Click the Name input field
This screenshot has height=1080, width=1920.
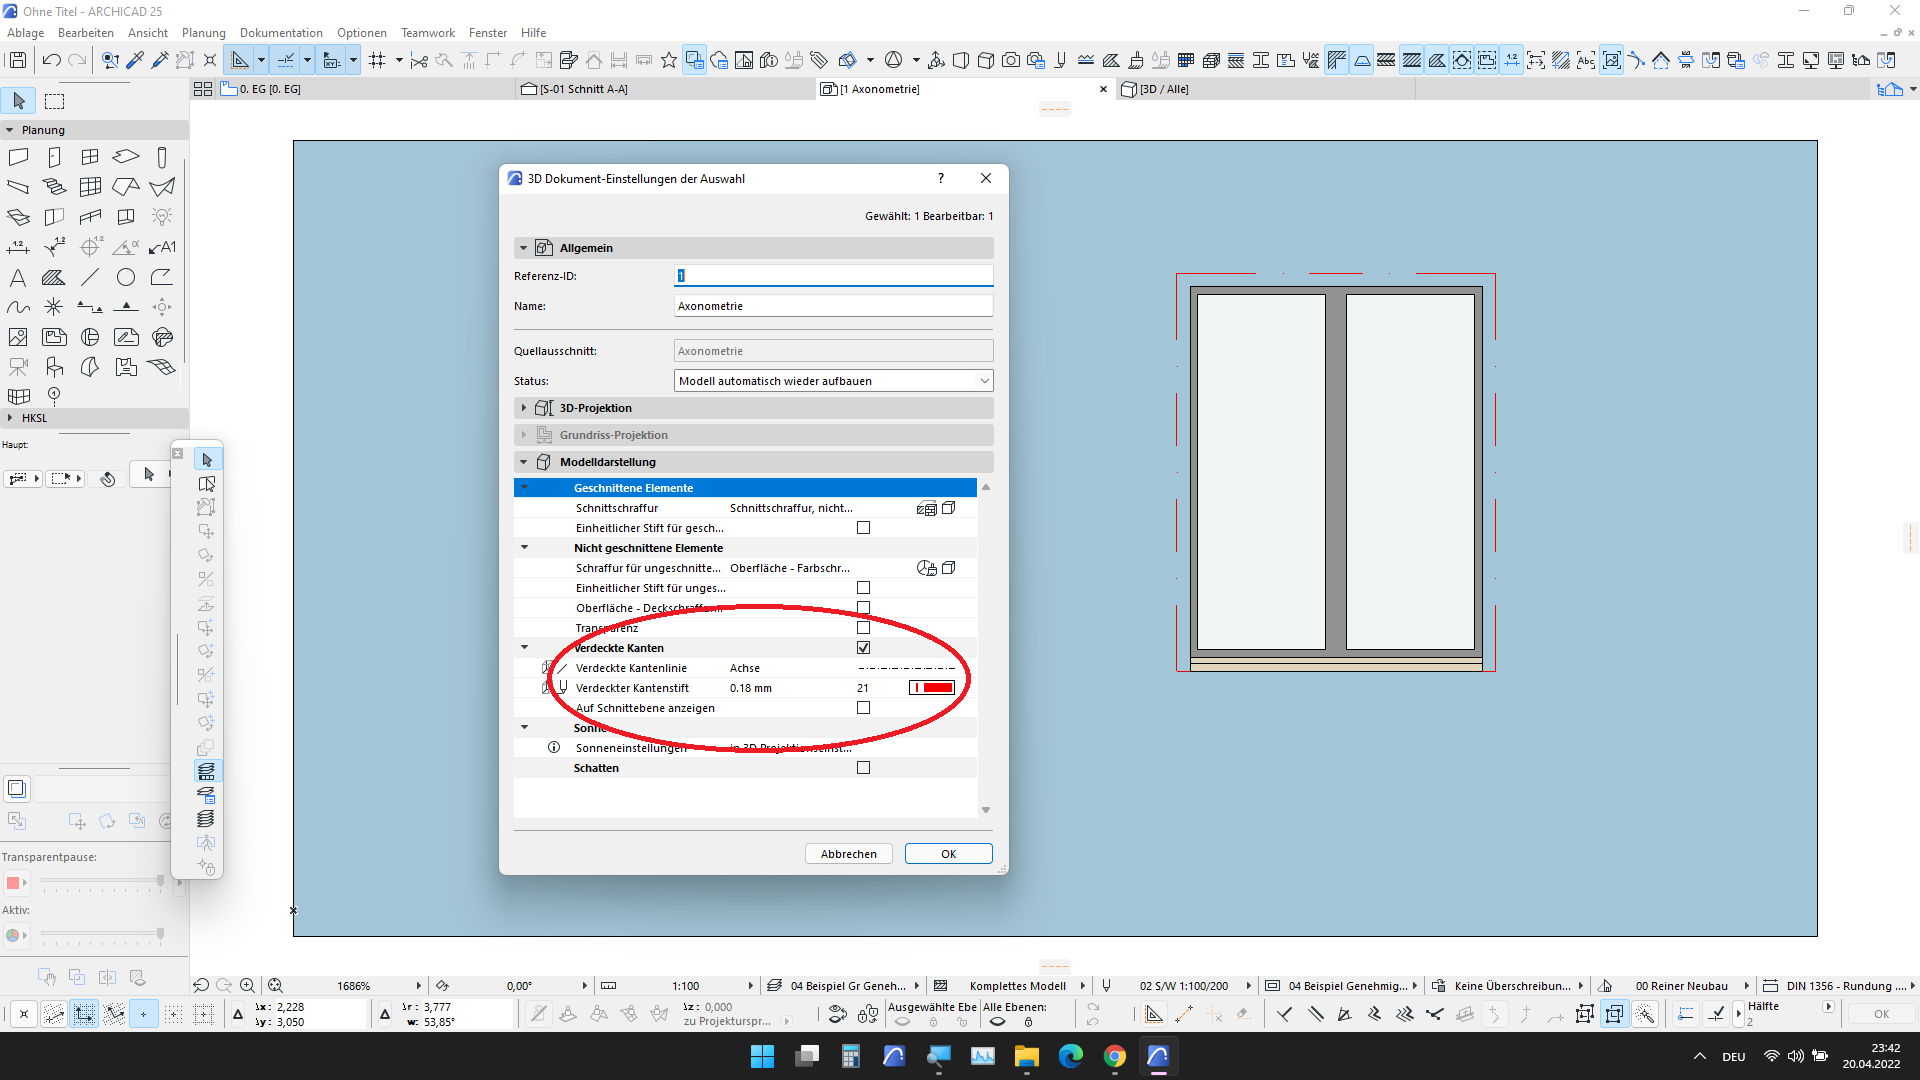tap(833, 306)
